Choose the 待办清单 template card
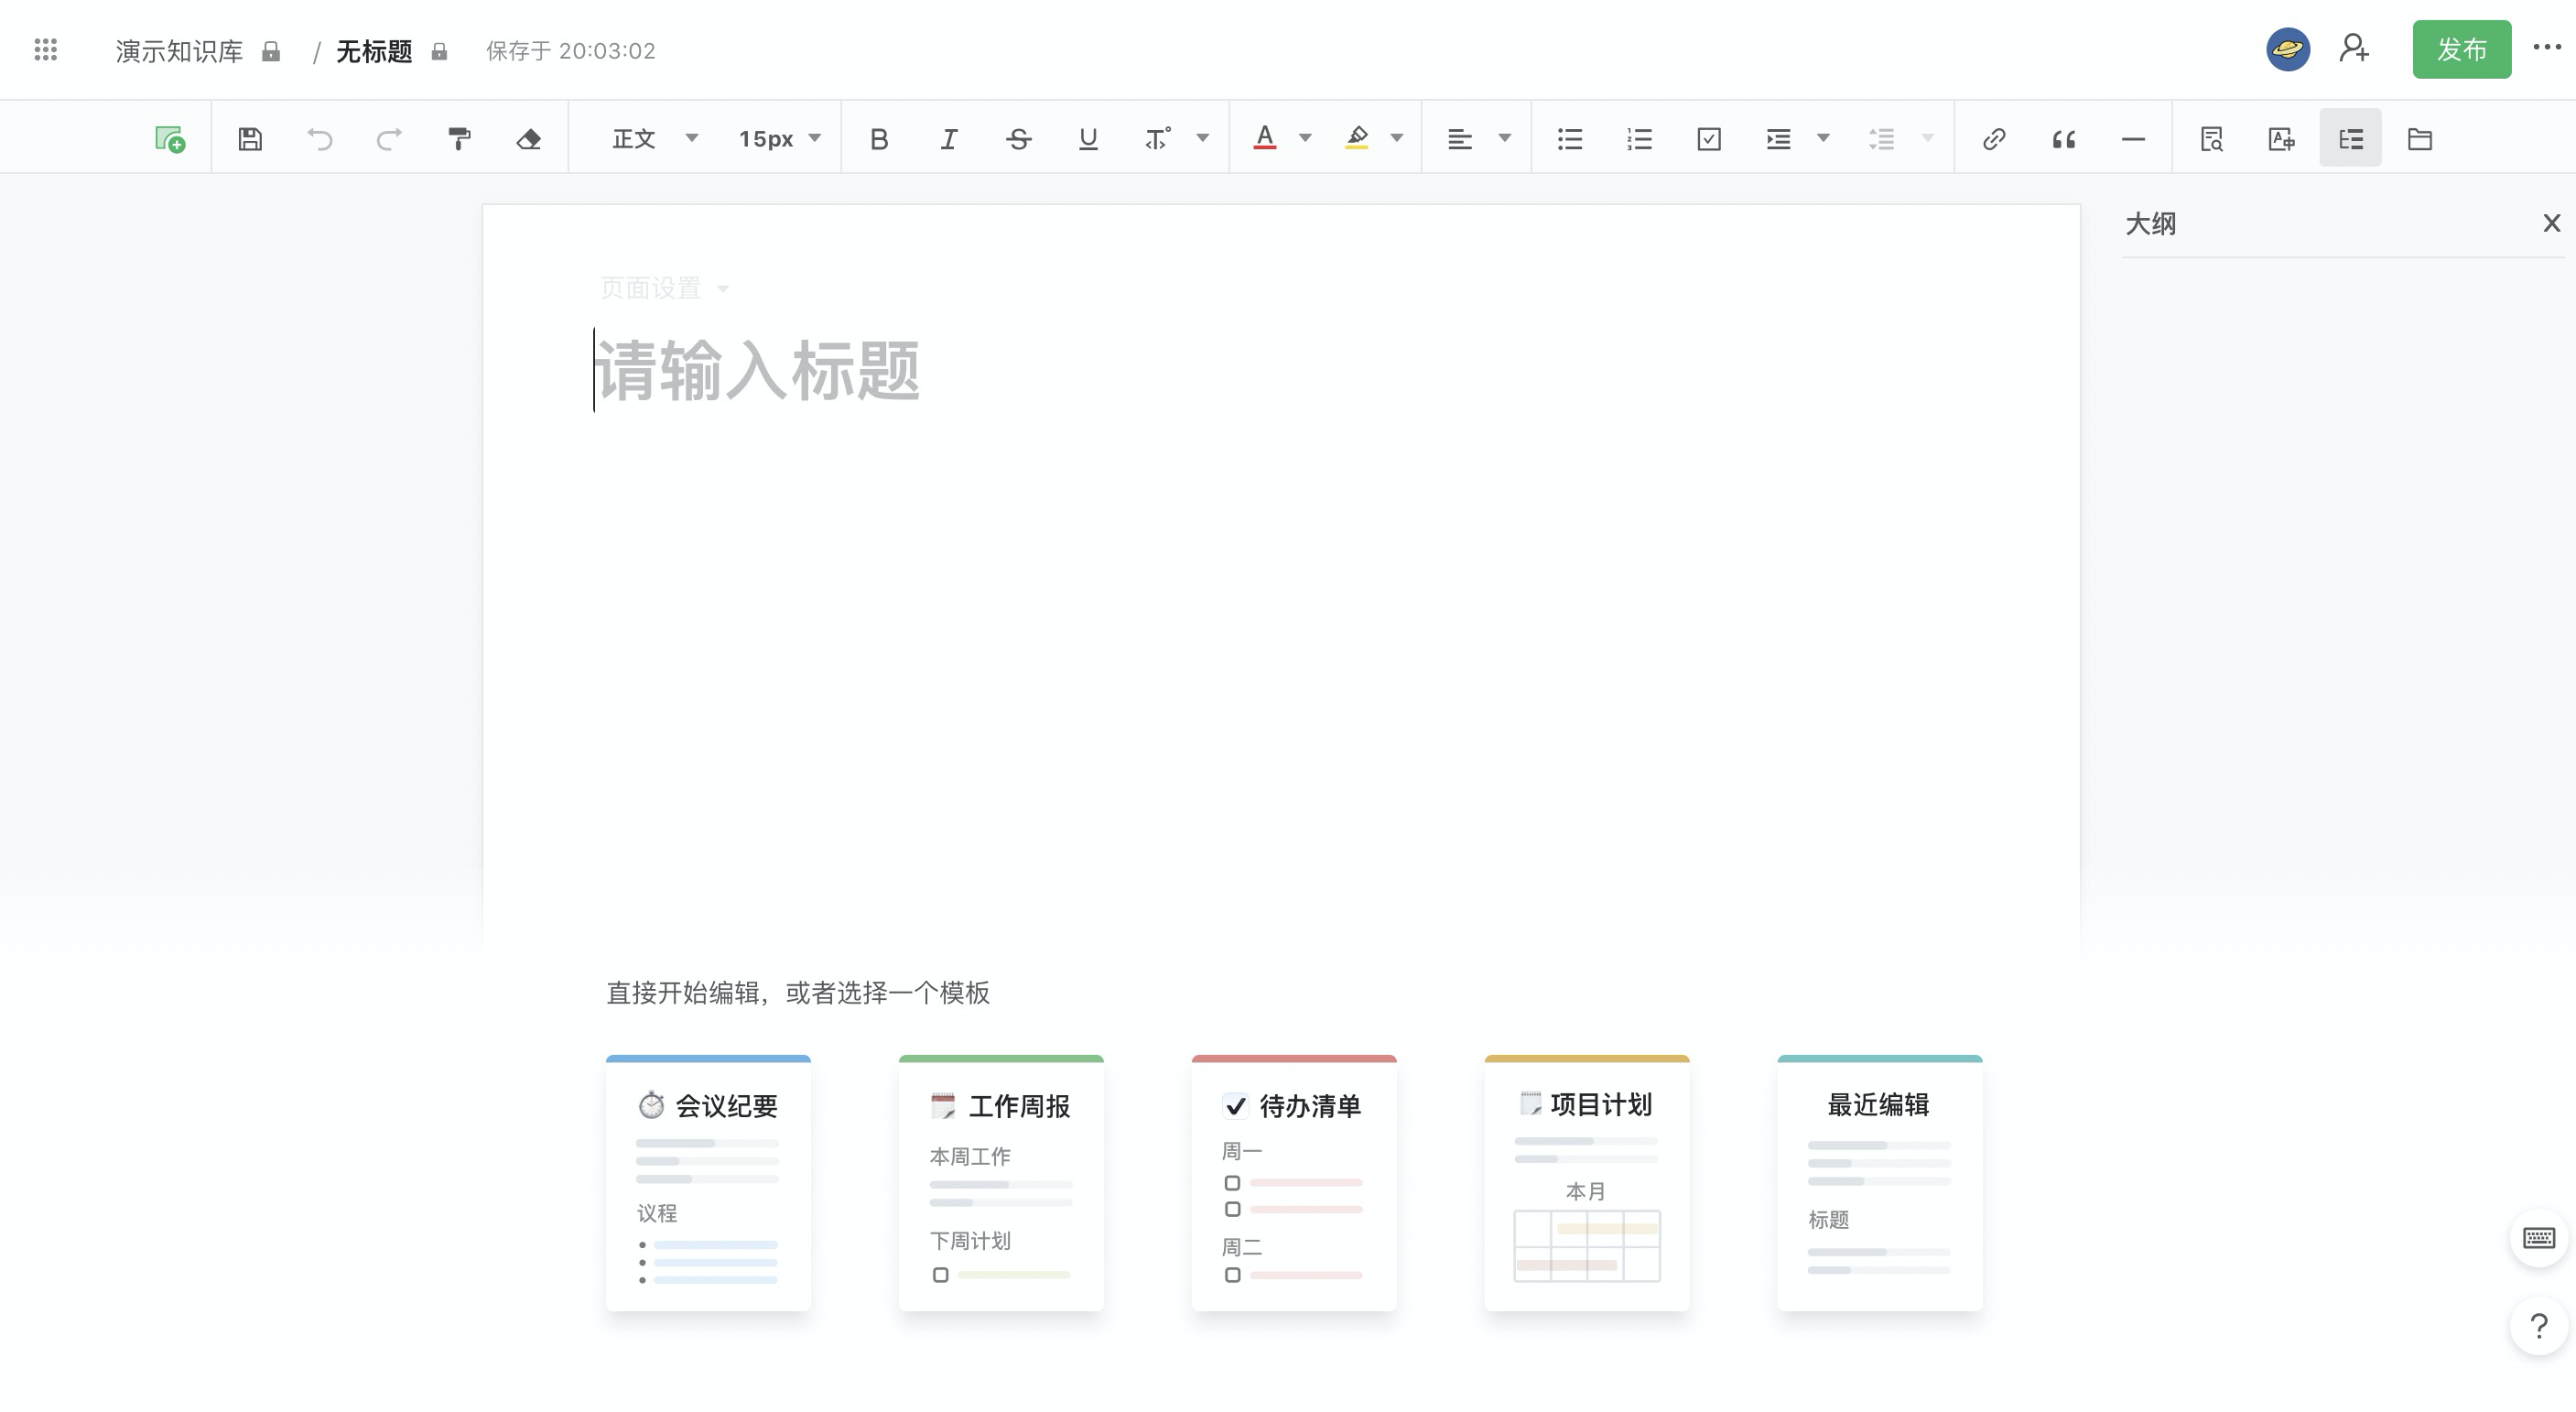The height and width of the screenshot is (1412, 2576). click(1294, 1183)
